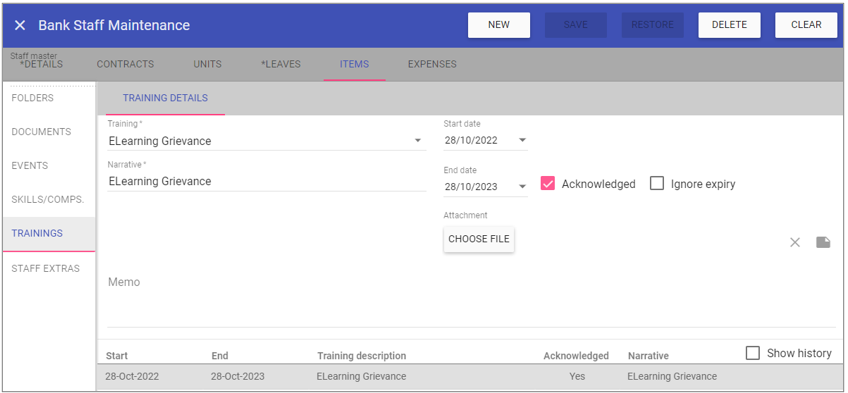Select the ITEMS tab
Viewport: 848px width, 393px height.
pos(354,64)
